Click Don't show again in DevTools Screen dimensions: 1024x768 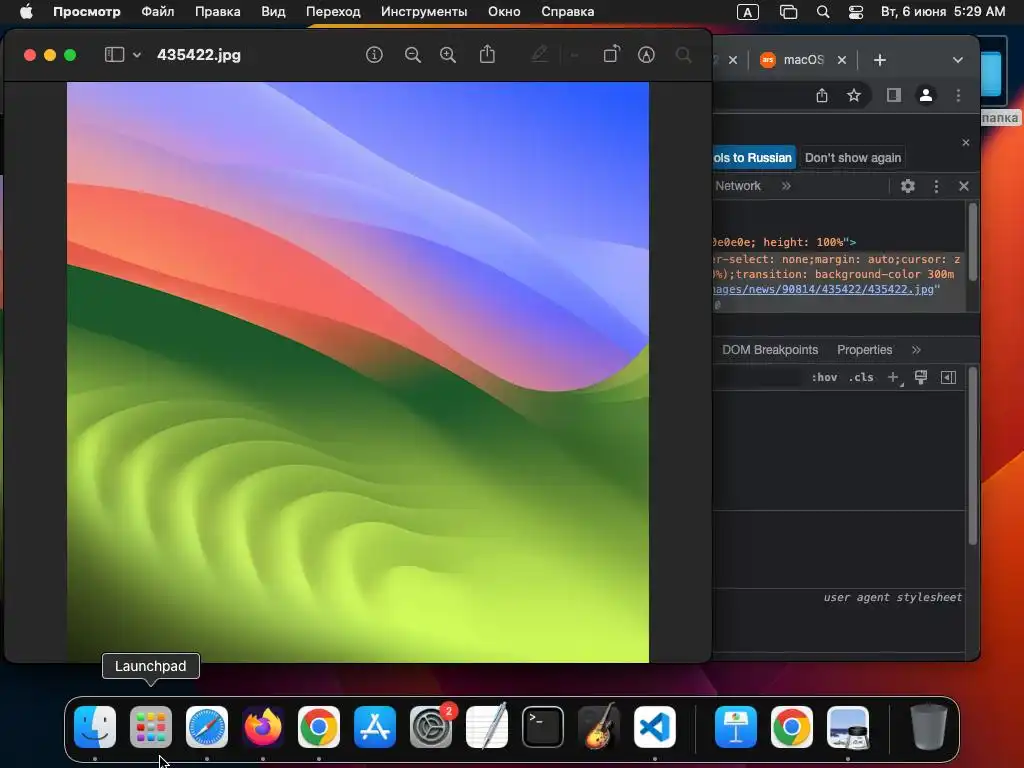tap(852, 157)
